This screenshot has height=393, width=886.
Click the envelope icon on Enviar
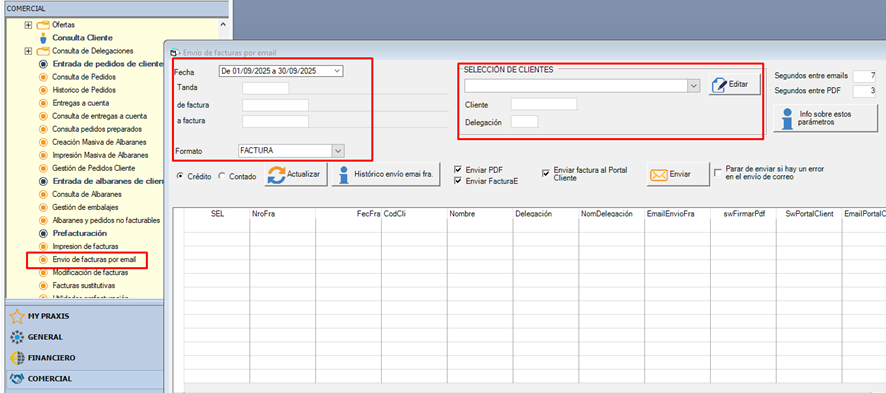[x=658, y=174]
